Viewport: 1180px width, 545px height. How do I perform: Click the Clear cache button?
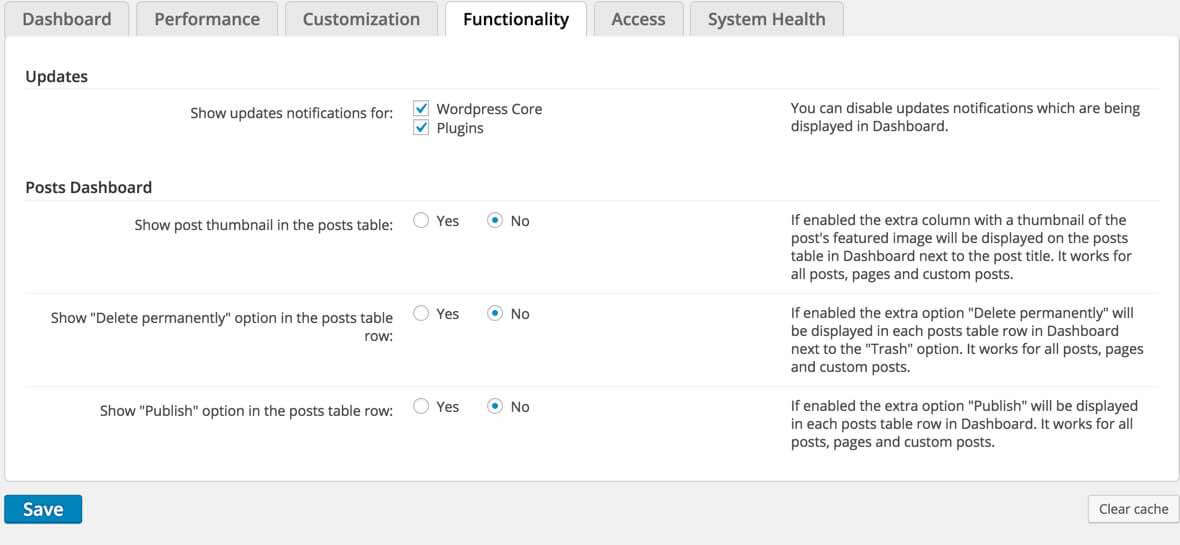pos(1133,509)
